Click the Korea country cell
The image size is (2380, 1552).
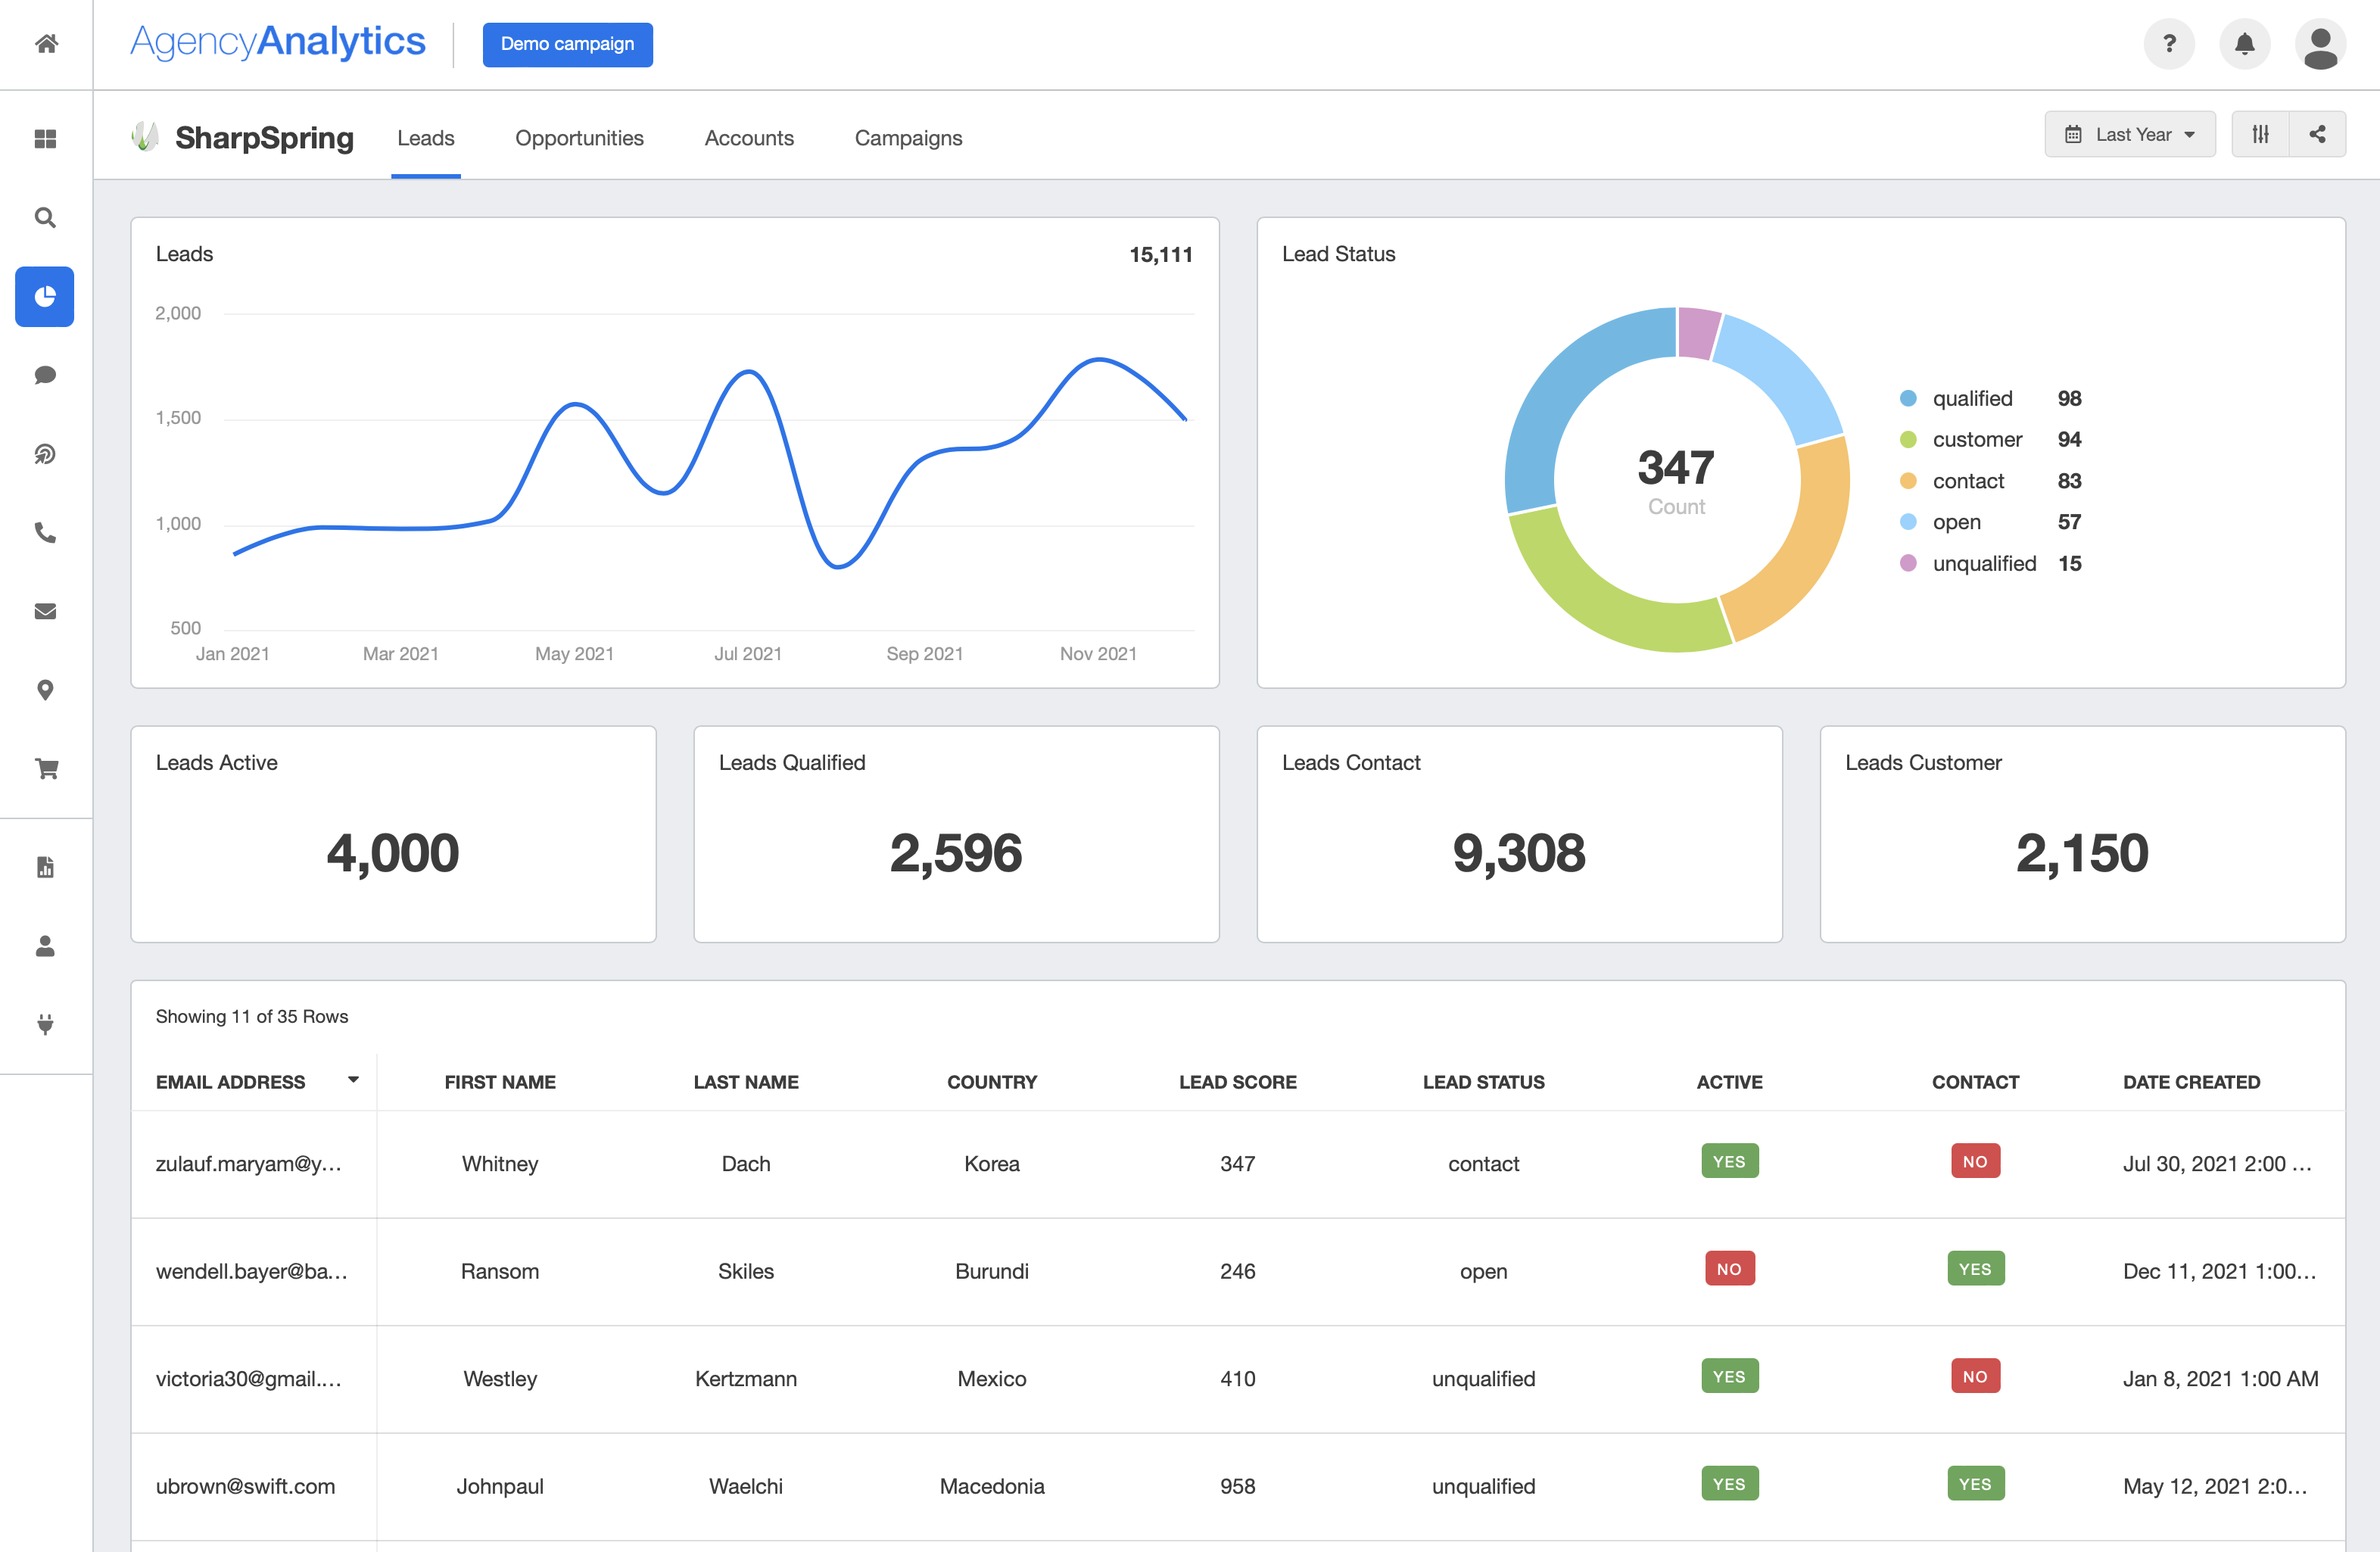tap(992, 1164)
